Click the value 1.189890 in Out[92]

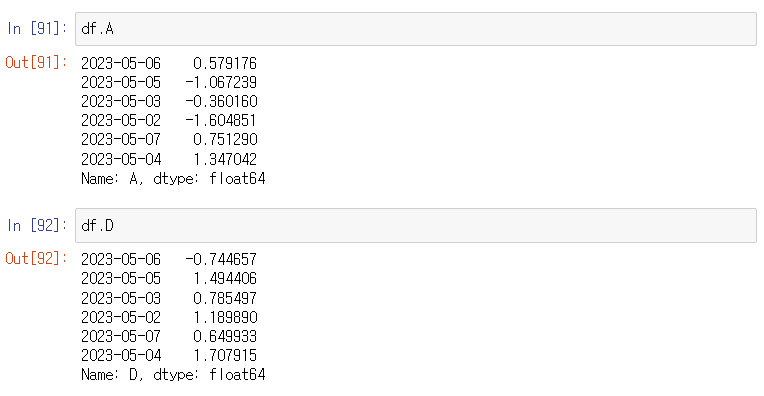225,317
